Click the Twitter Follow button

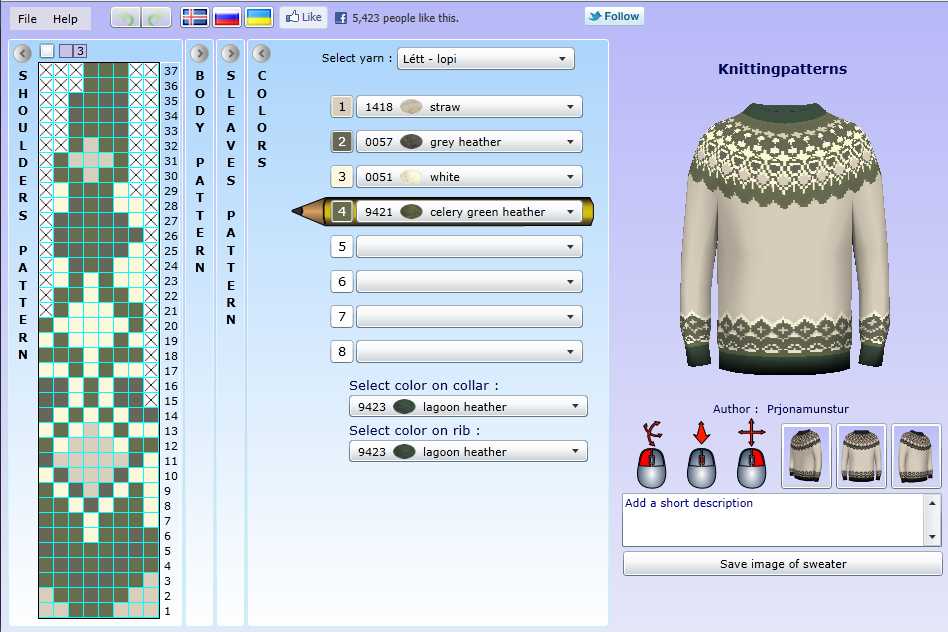click(x=614, y=16)
